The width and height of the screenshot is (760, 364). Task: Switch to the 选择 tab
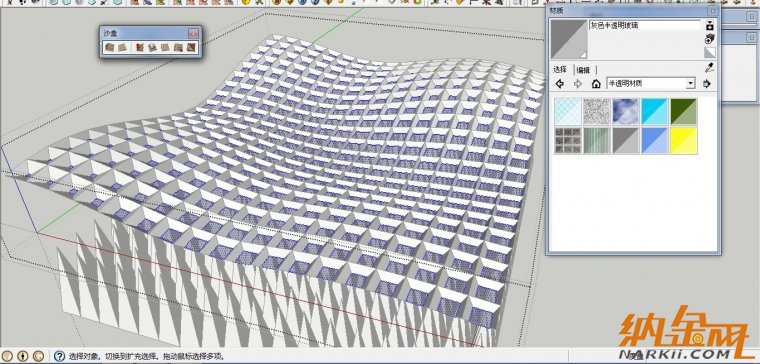click(560, 69)
